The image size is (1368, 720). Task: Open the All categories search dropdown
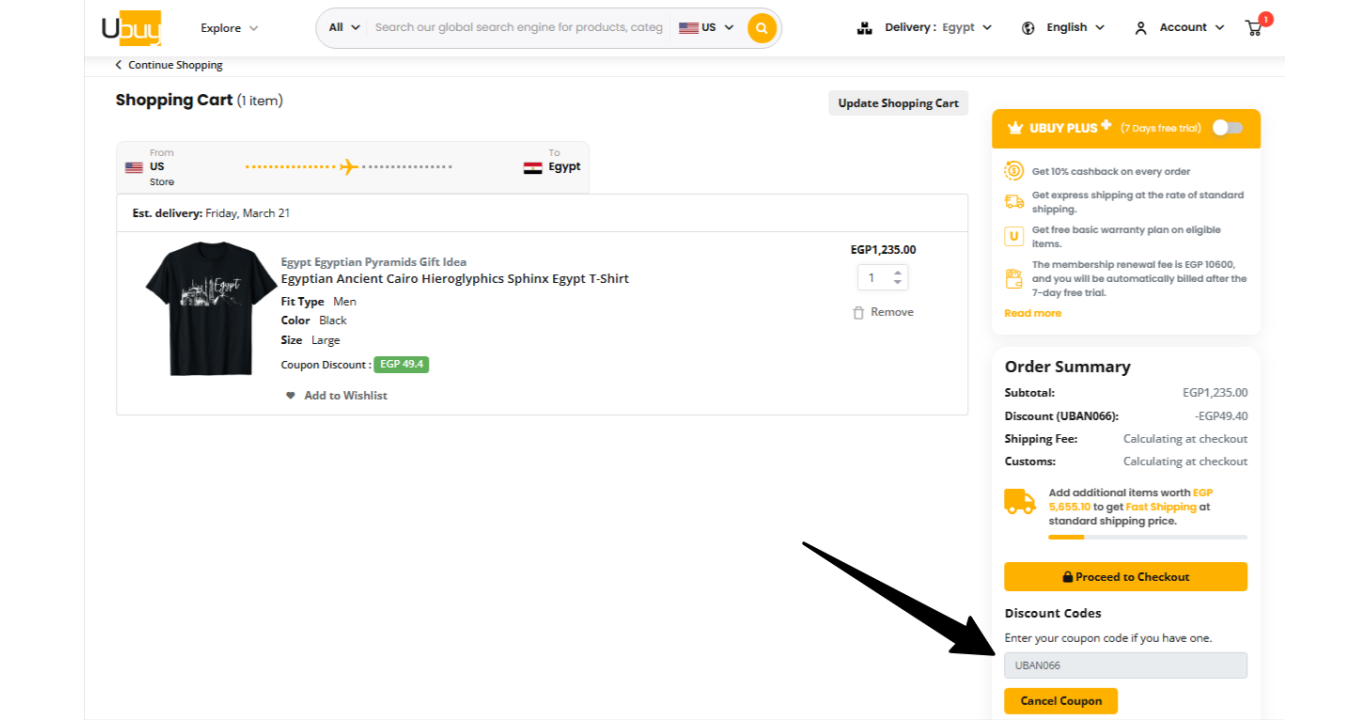coord(344,28)
